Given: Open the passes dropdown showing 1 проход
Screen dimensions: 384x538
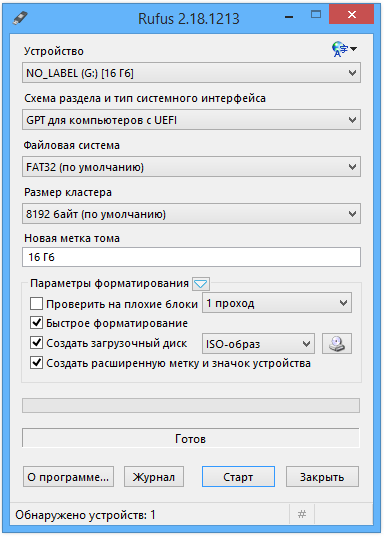Looking at the screenshot, I should (277, 303).
